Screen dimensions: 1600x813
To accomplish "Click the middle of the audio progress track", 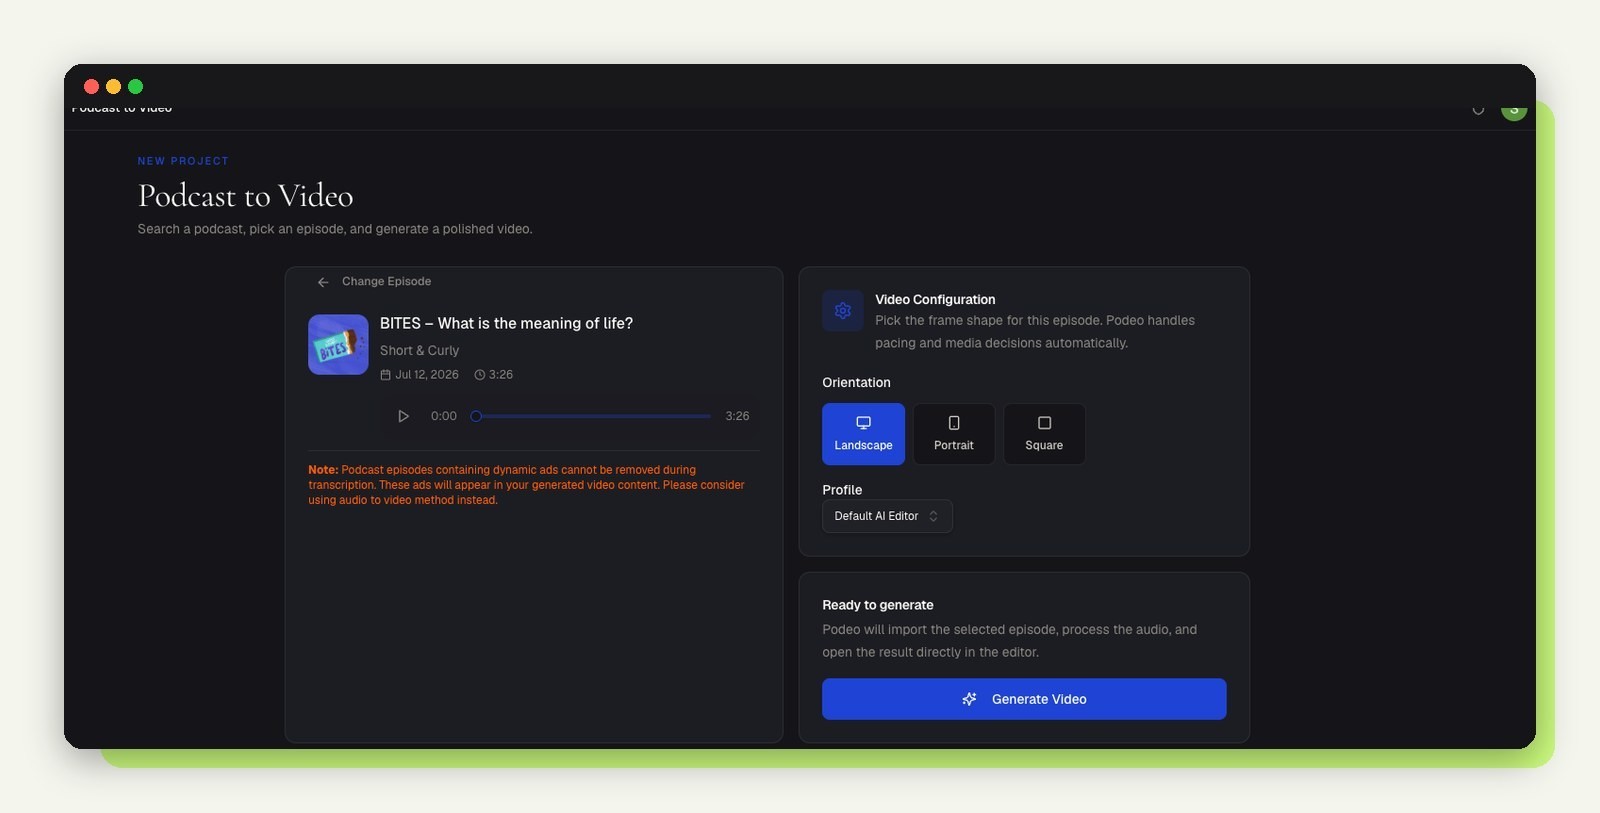I will click(x=594, y=416).
